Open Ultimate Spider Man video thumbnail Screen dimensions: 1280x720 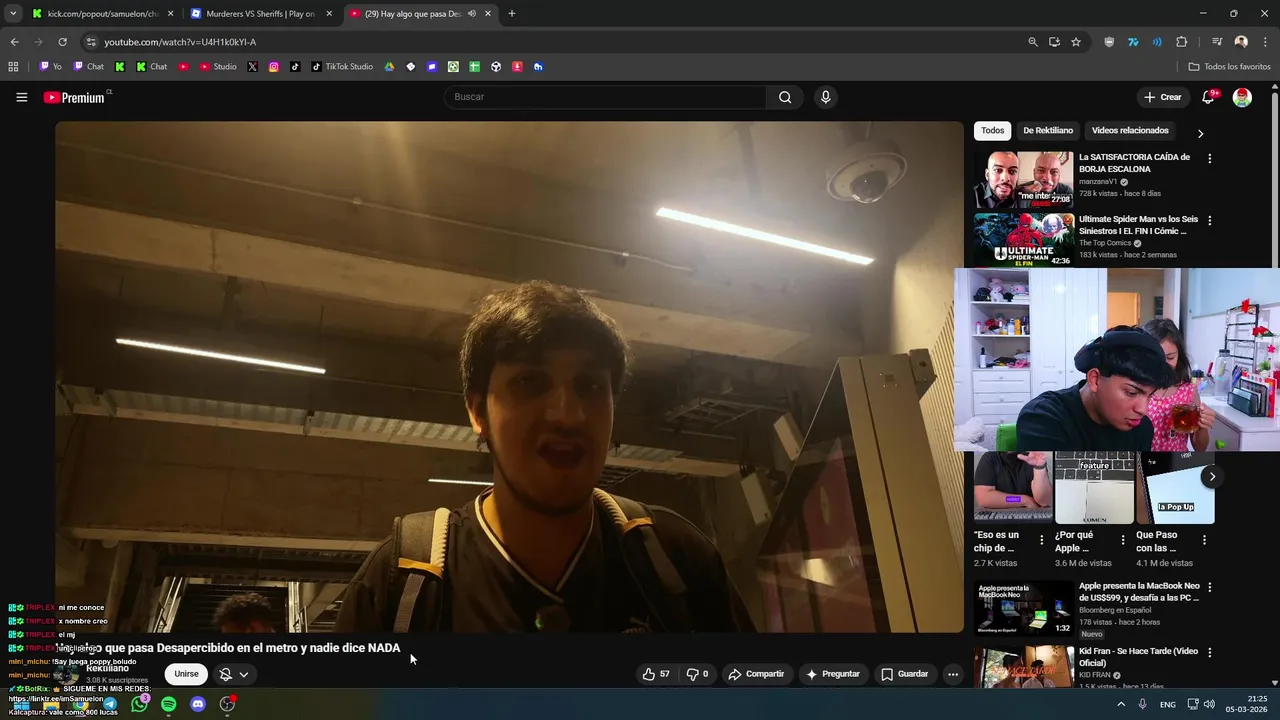pyautogui.click(x=1024, y=240)
